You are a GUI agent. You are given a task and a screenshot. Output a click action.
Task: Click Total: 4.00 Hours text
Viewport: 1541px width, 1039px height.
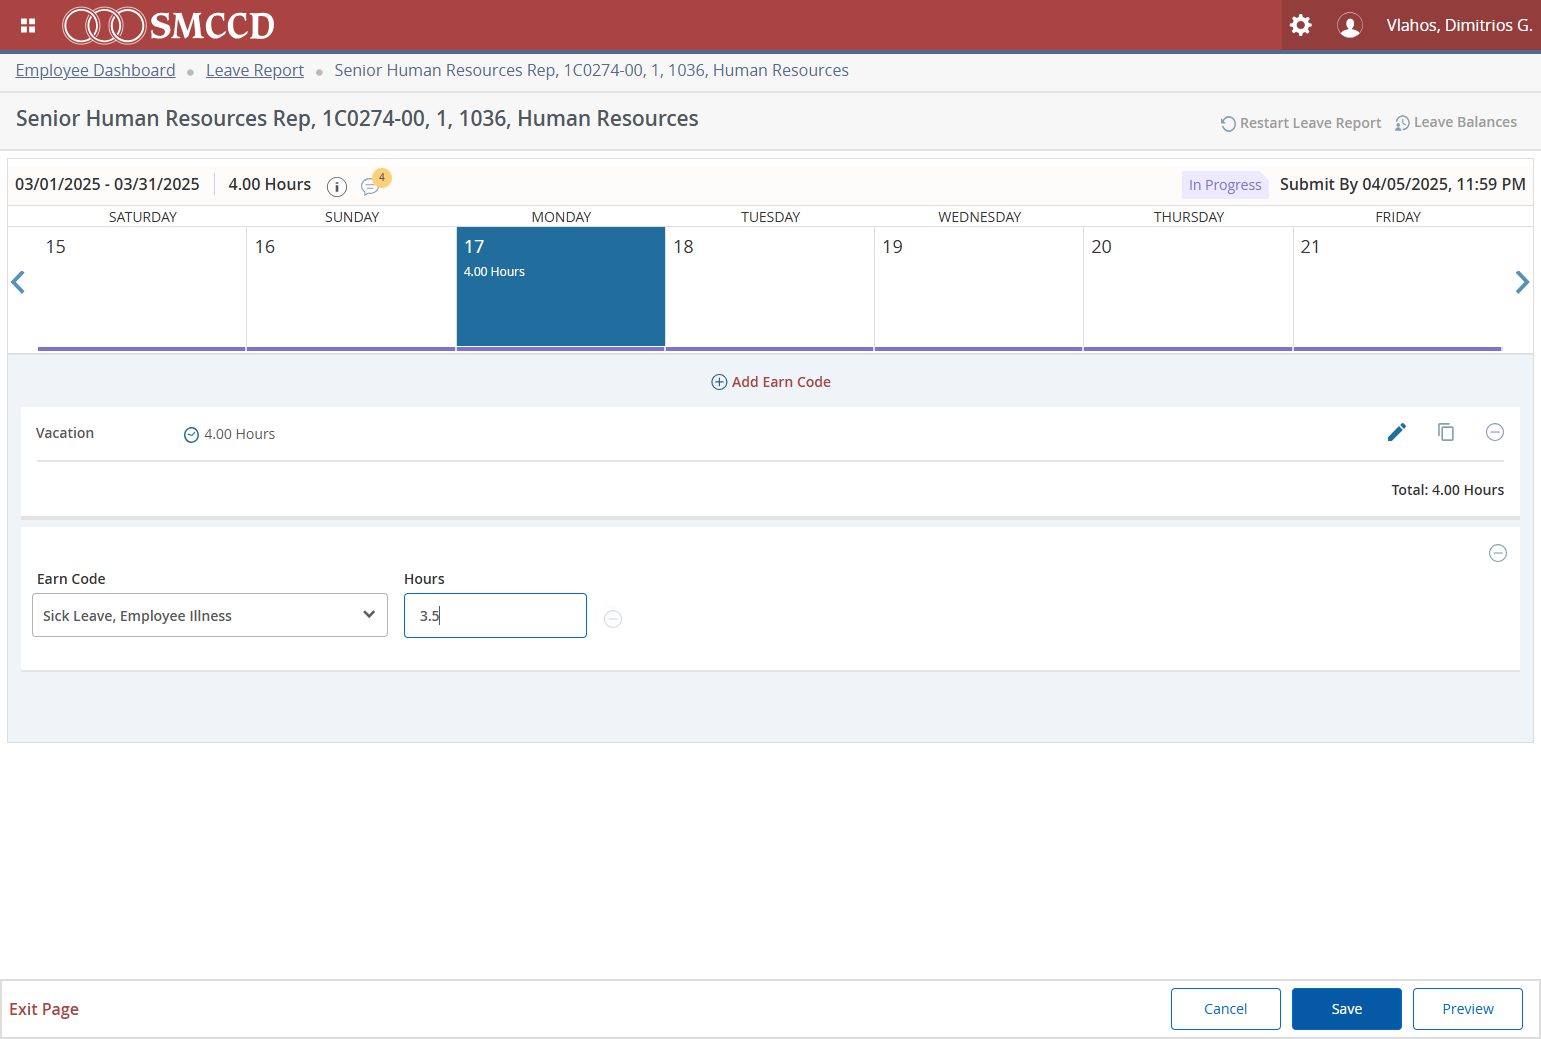point(1448,490)
